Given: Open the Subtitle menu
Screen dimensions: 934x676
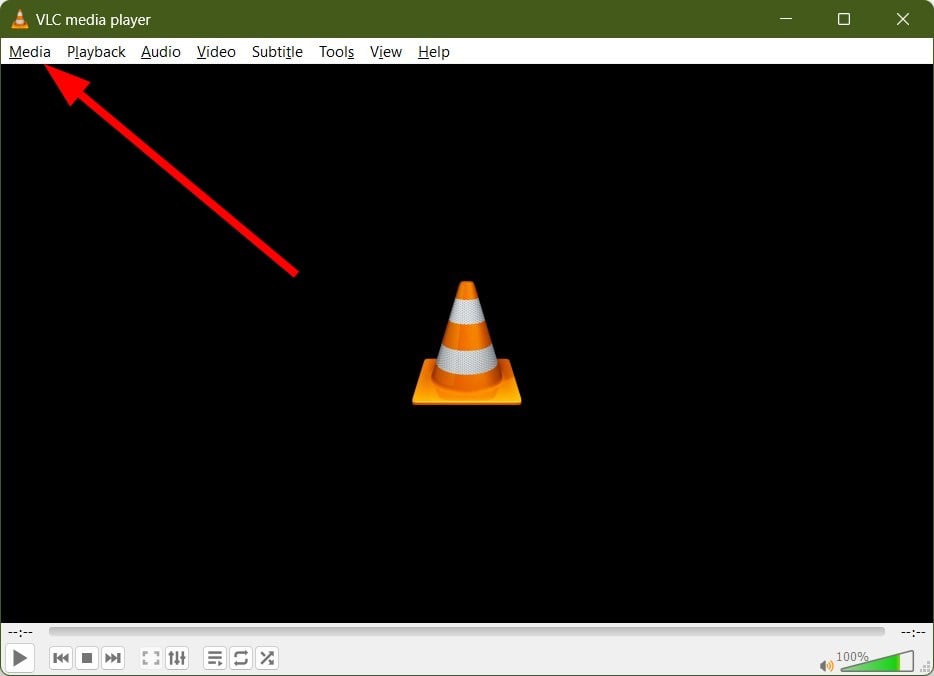Looking at the screenshot, I should coord(277,52).
